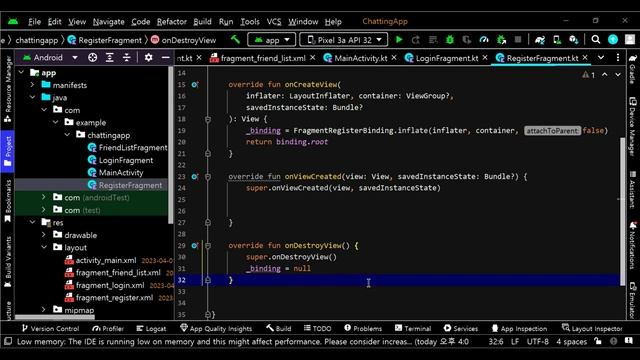640x360 pixels.
Task: Toggle the Bookmarks tool window
Action: pyautogui.click(x=7, y=201)
